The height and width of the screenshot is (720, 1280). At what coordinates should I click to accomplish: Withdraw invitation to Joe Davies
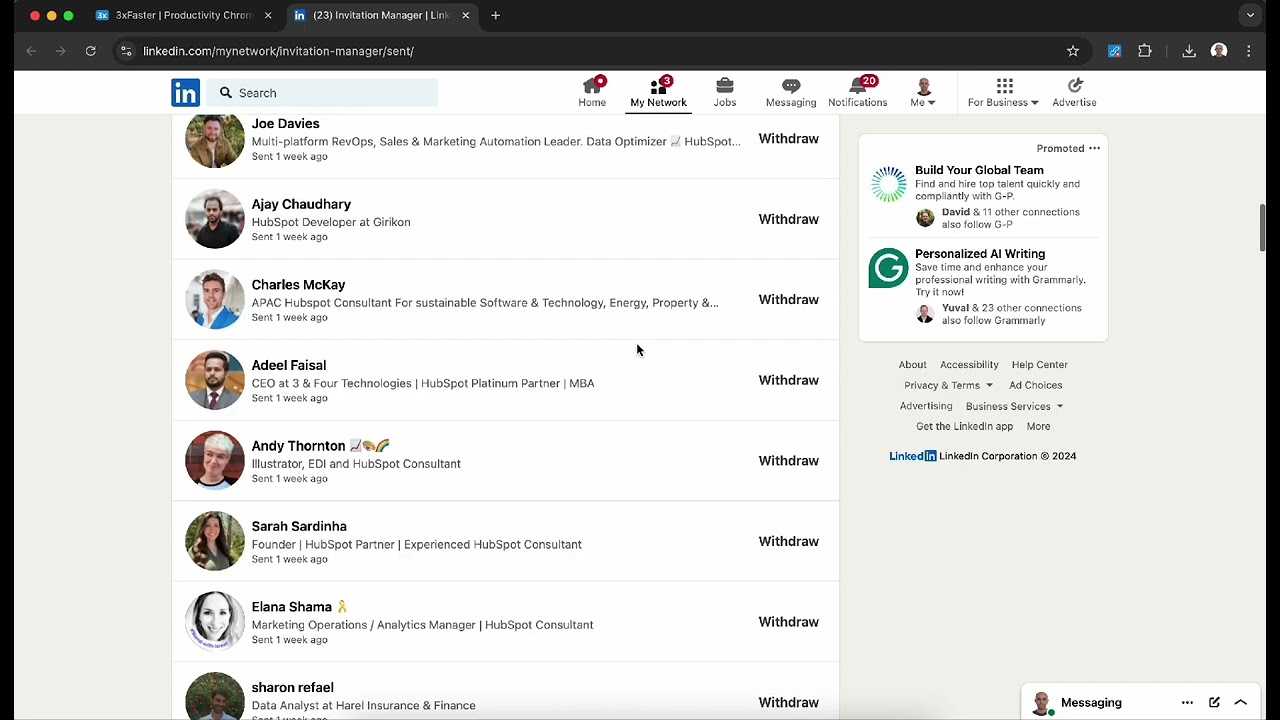tap(788, 139)
